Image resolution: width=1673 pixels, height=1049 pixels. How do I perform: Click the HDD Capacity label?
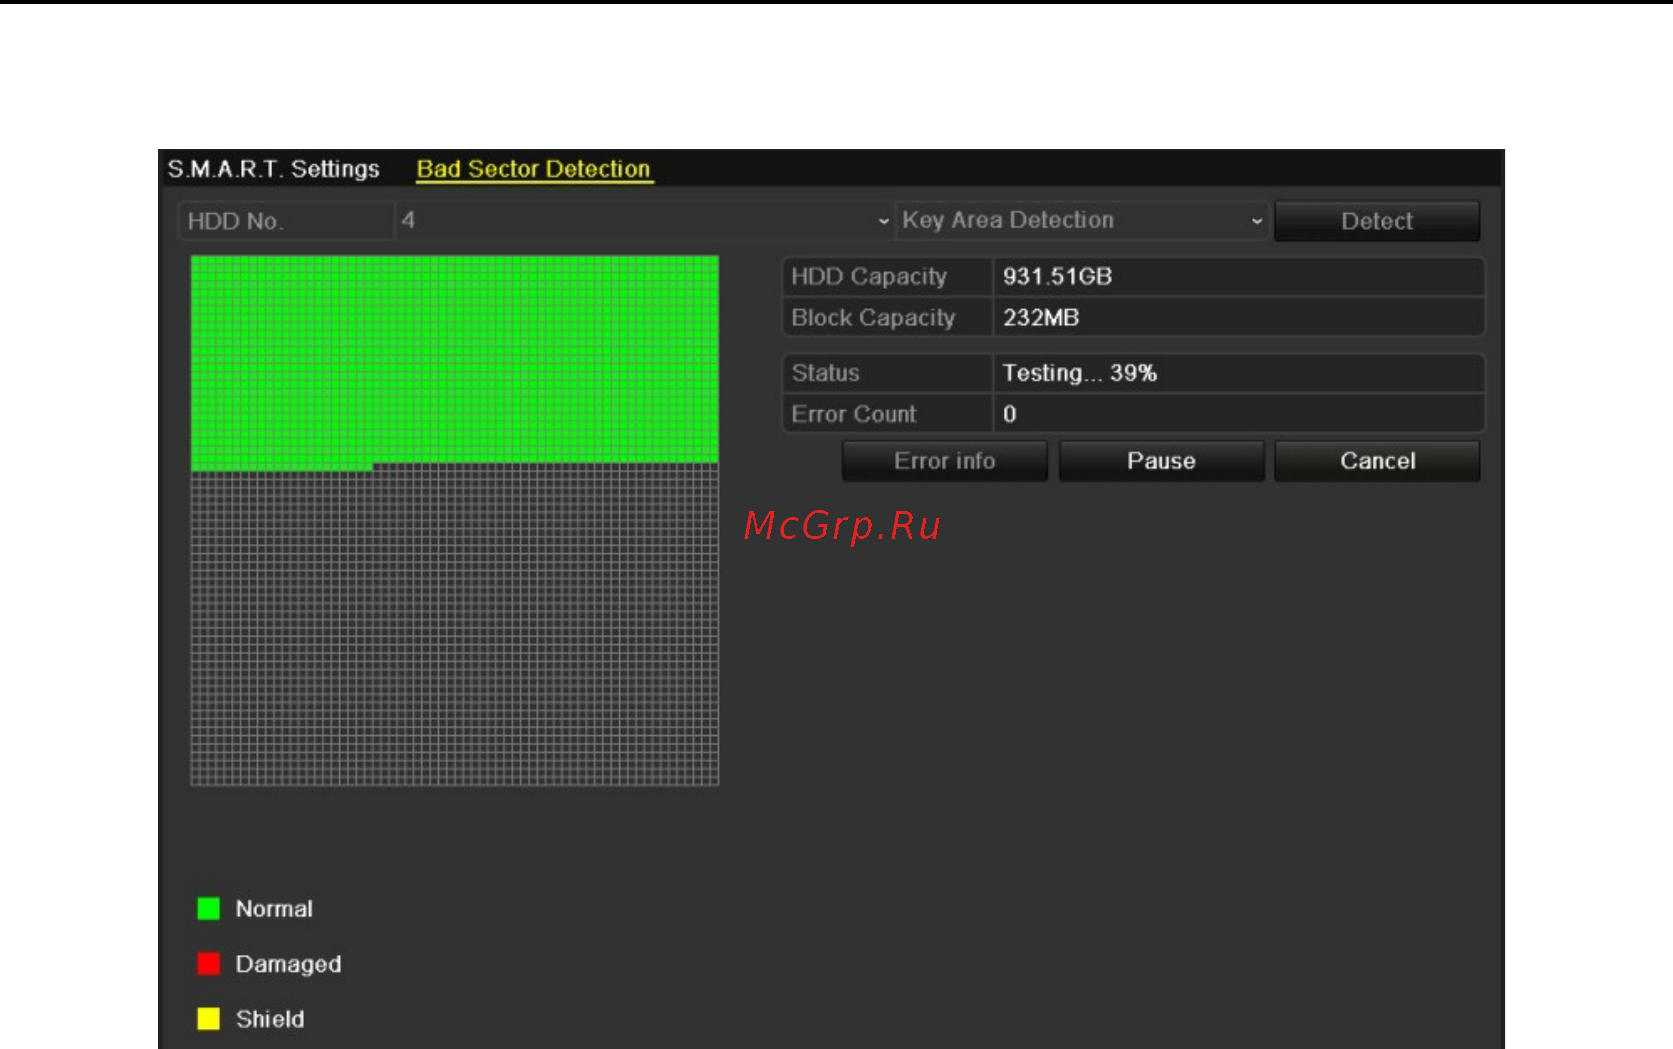pos(869,277)
